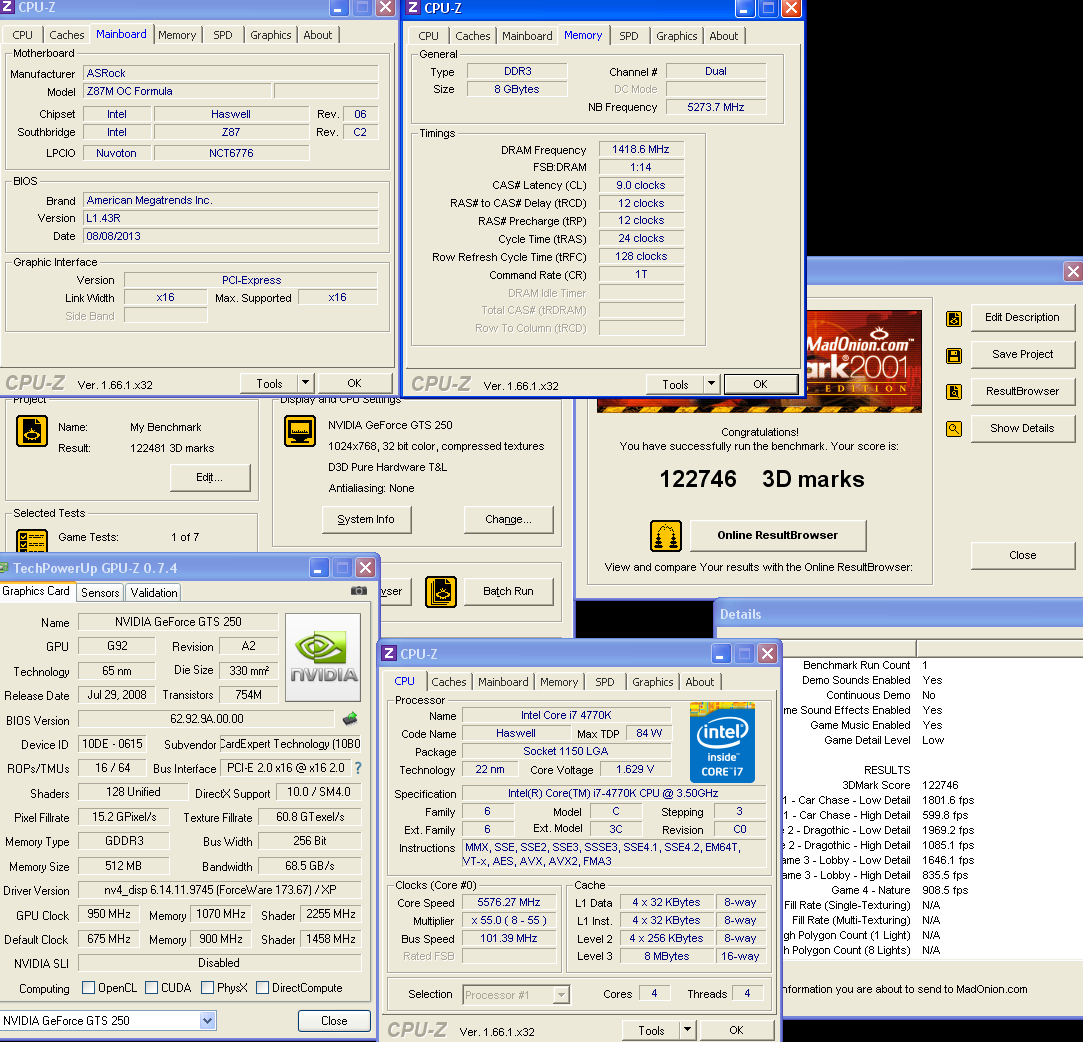The image size is (1083, 1042).
Task: Click the monitor icon in Display settings
Action: (300, 431)
